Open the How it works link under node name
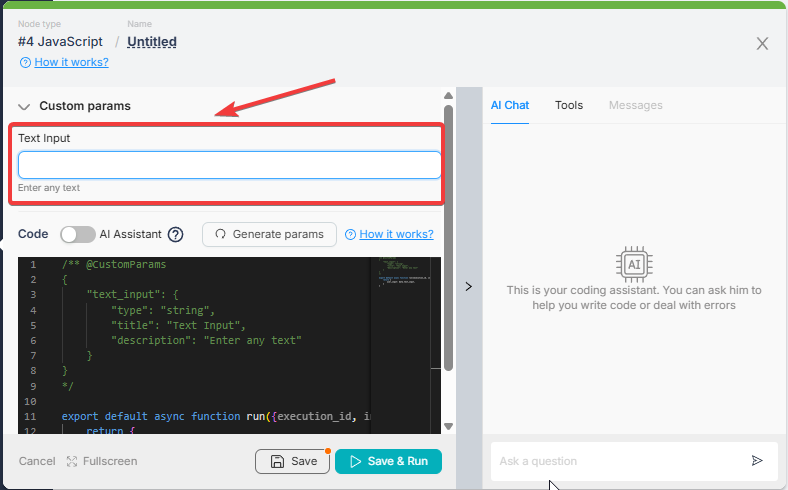Viewport: 788px width, 490px height. click(x=71, y=62)
